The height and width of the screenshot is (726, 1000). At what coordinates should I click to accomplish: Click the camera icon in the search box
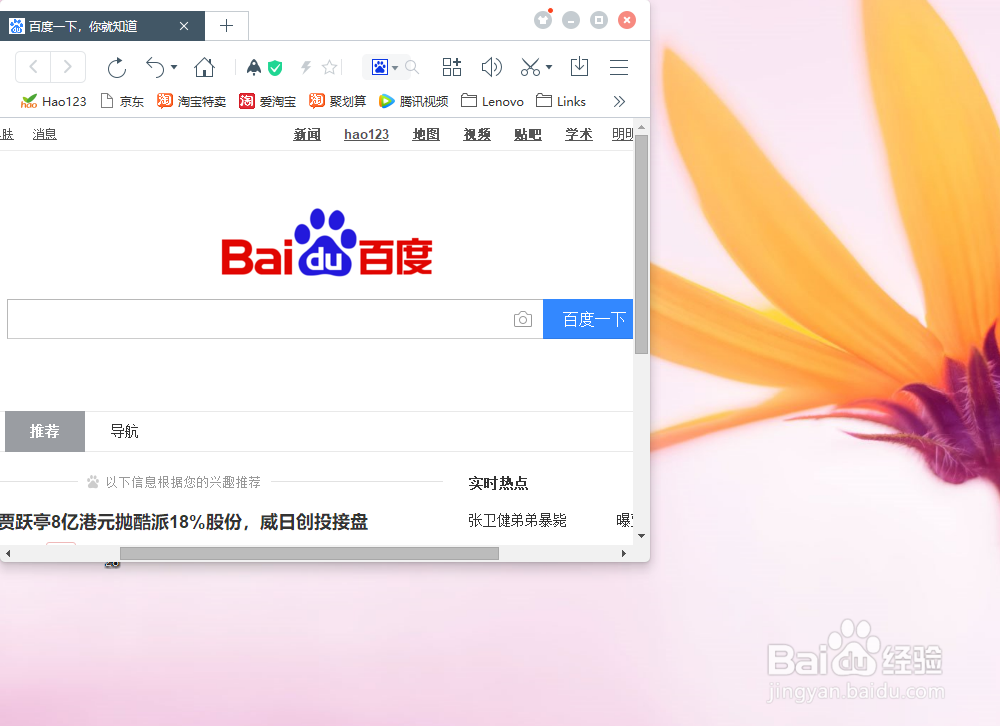522,319
